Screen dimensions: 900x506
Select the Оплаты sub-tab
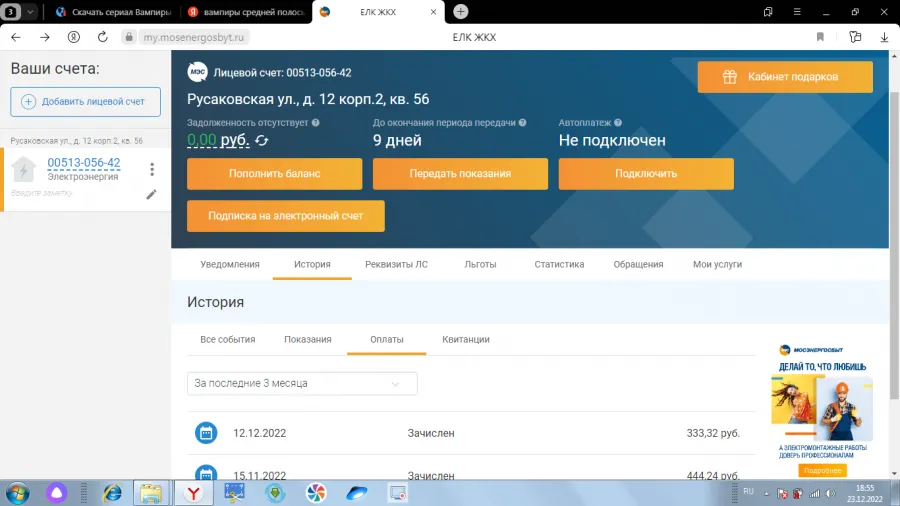(386, 340)
